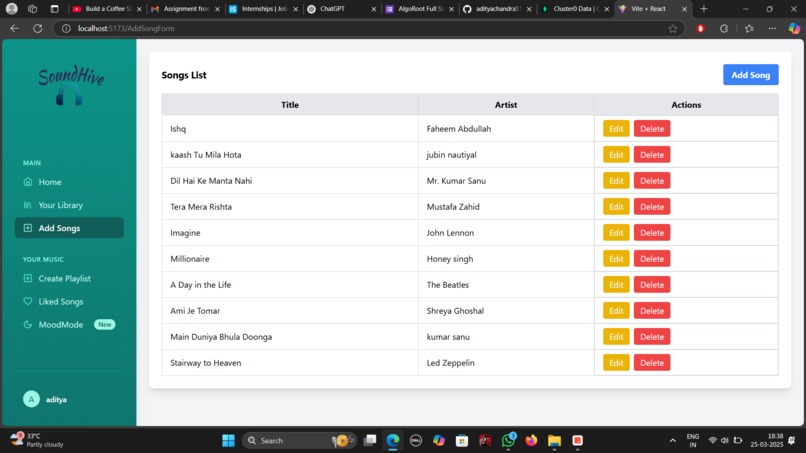Click the Create Playlist plus icon

click(x=28, y=278)
